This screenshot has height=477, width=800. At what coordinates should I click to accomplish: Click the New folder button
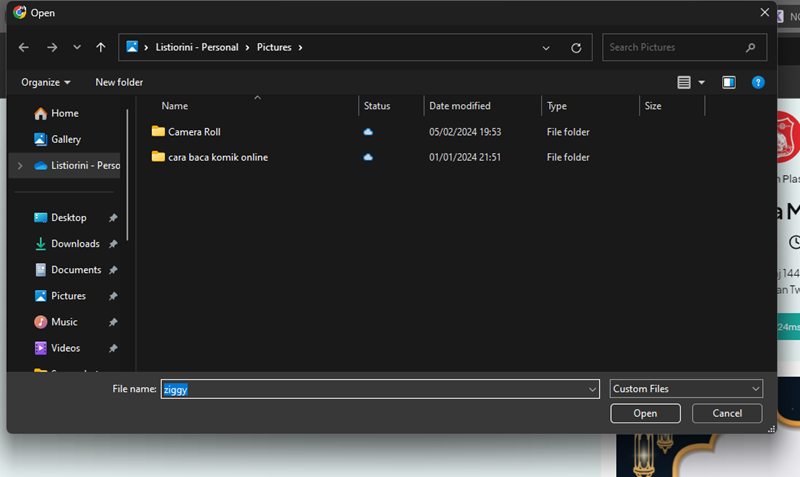(119, 82)
